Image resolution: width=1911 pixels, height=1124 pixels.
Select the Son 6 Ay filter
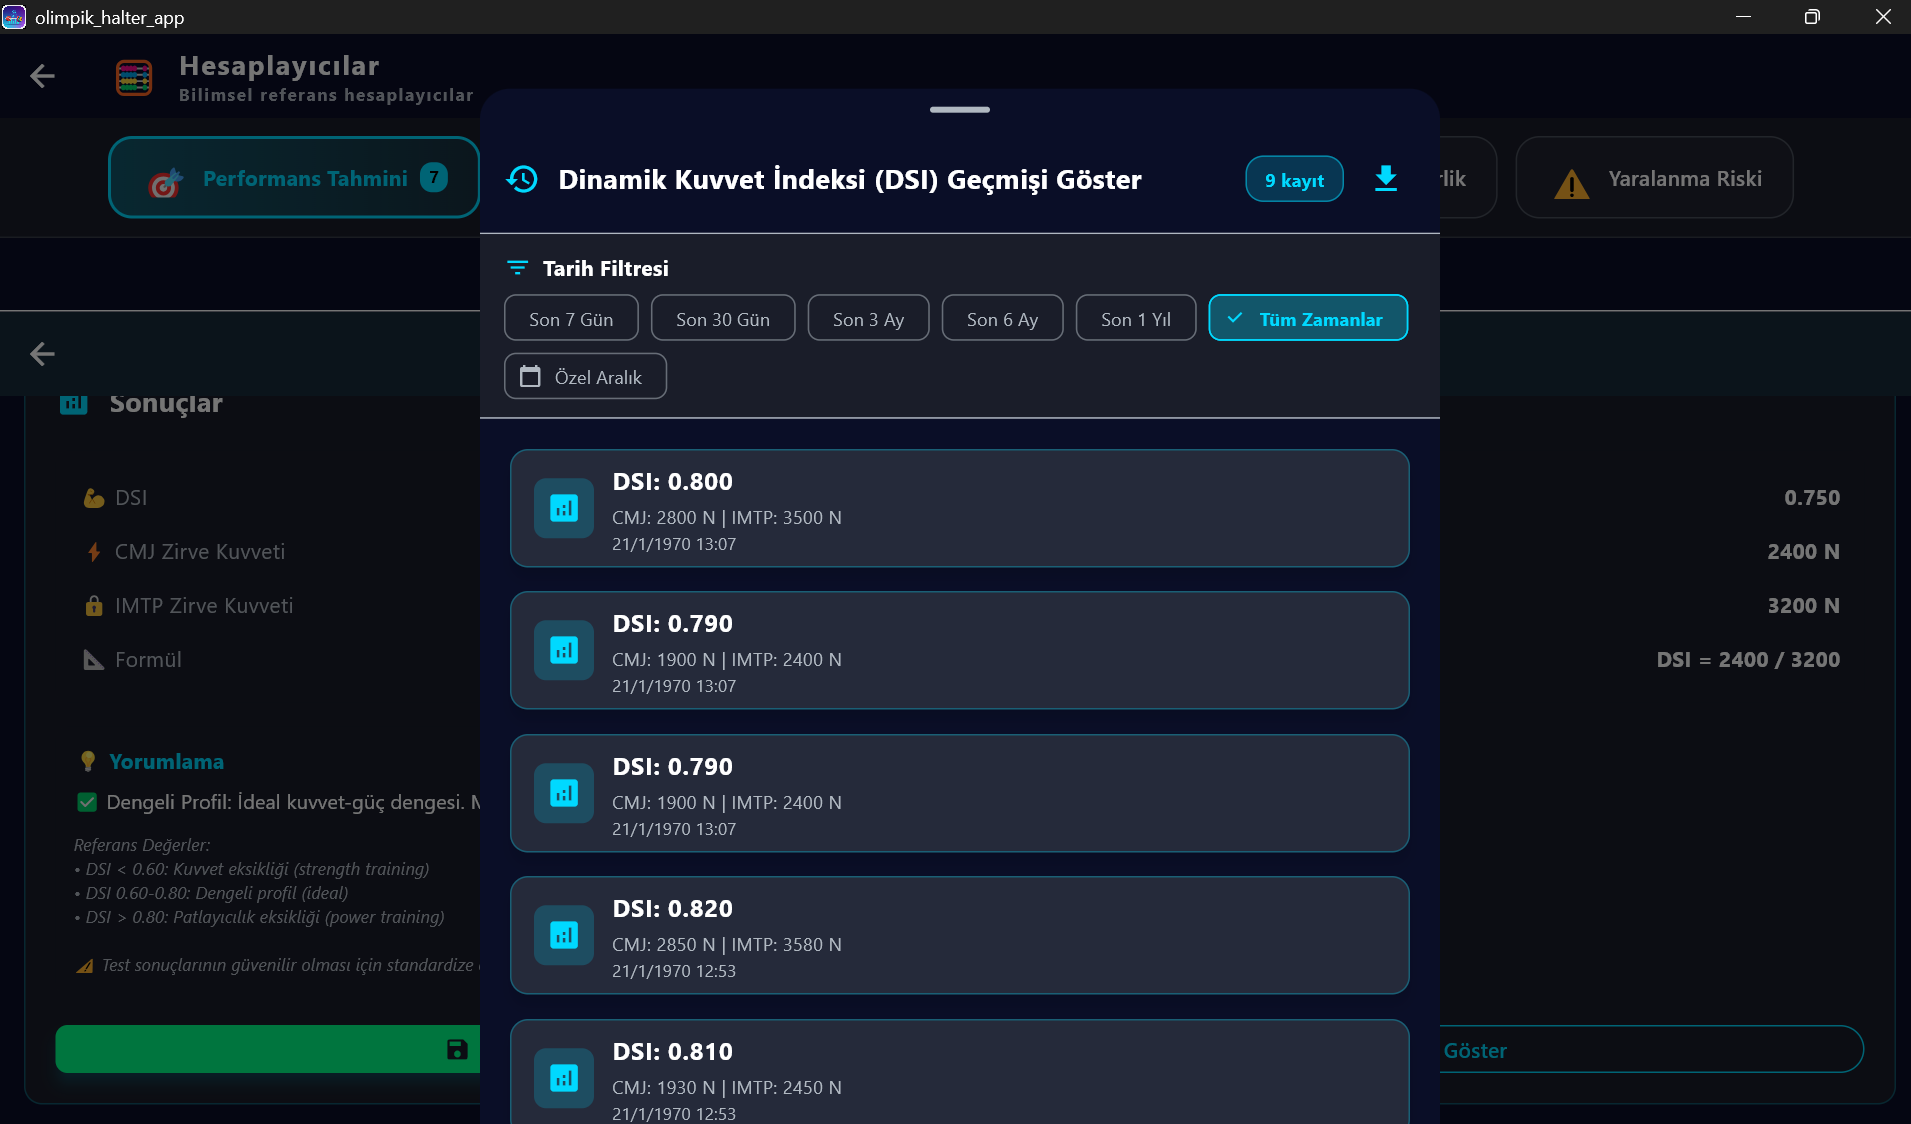pos(1002,319)
